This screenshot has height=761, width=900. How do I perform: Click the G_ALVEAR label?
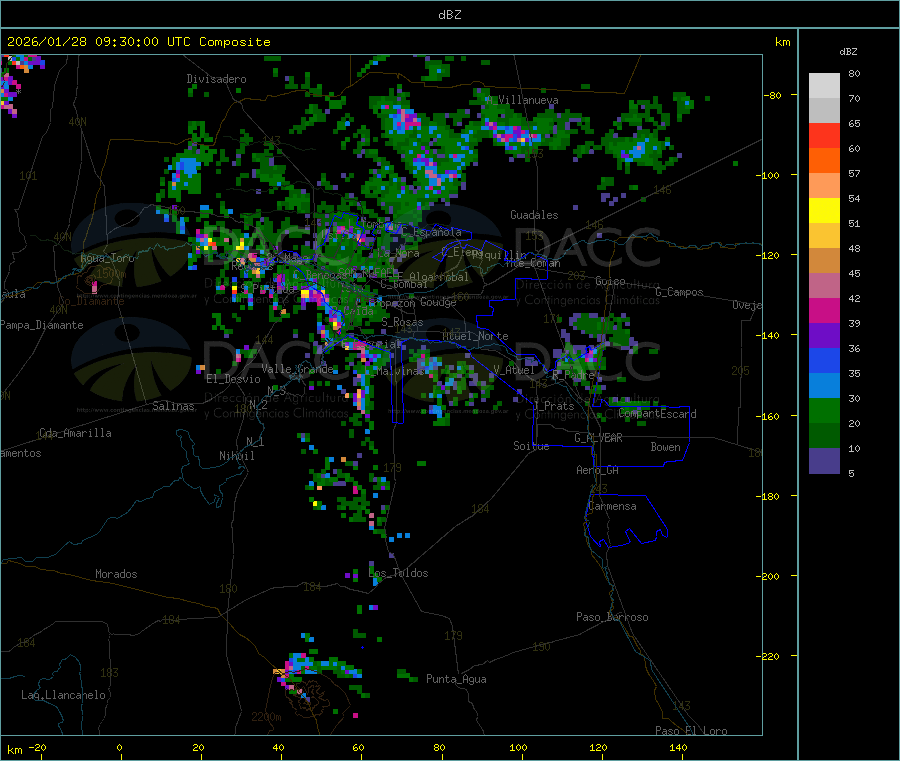pyautogui.click(x=598, y=438)
